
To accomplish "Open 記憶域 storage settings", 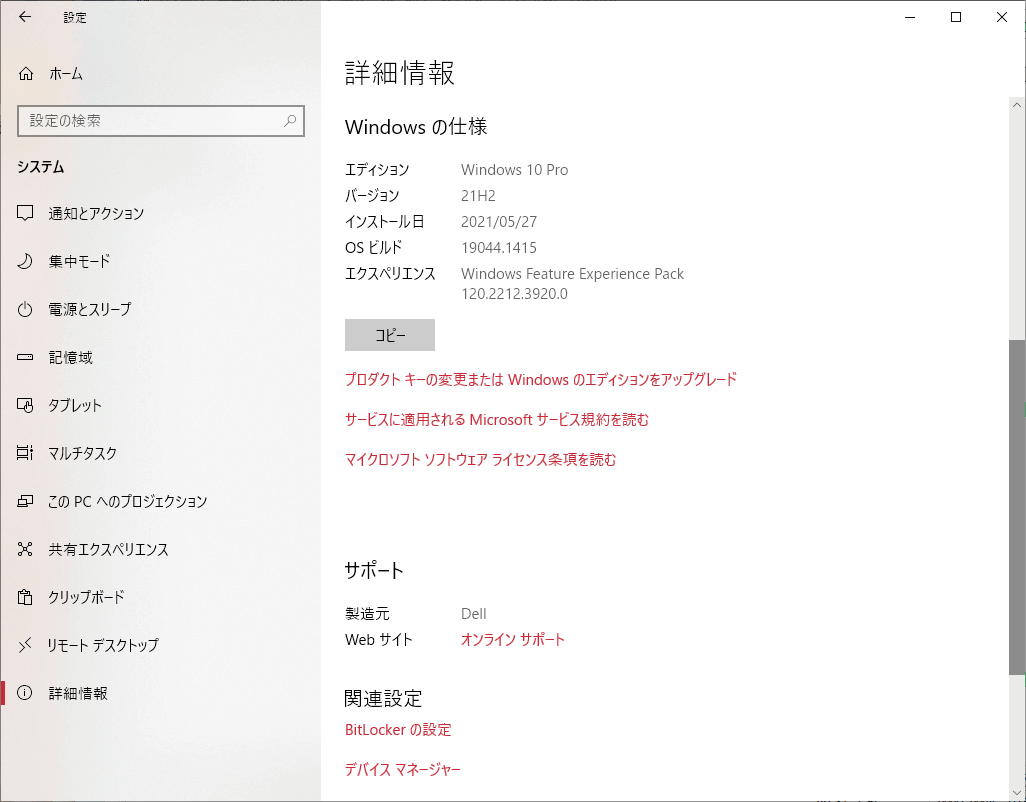I will pos(160,357).
